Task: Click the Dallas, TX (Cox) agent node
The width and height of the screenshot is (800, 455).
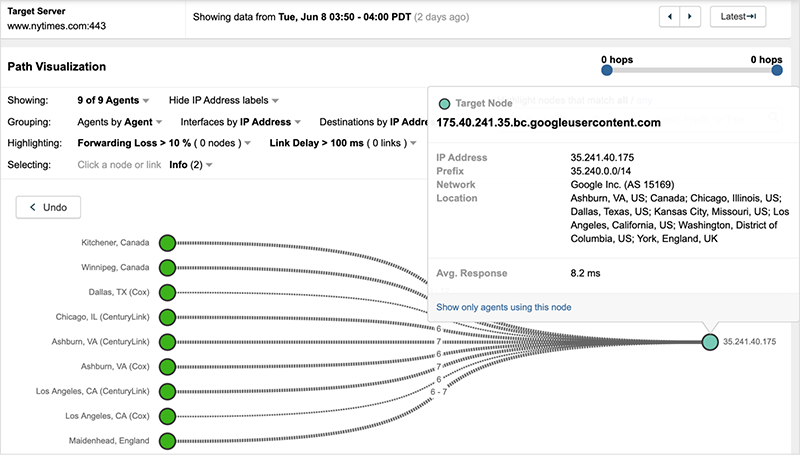Action: coord(167,292)
